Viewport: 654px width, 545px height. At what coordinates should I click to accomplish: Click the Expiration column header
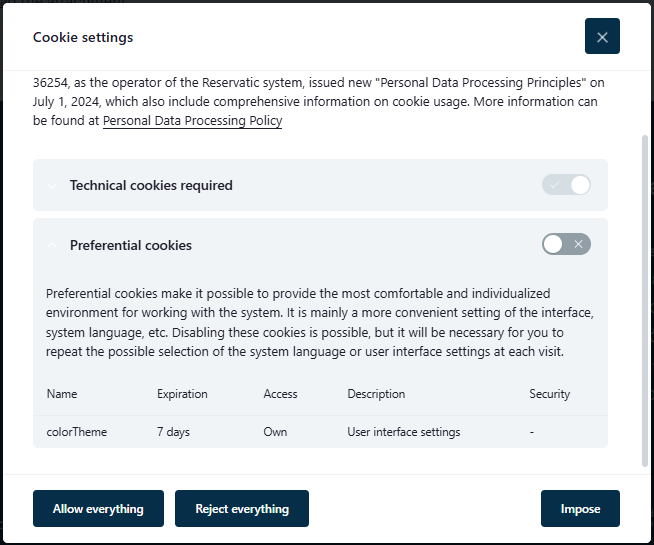[182, 394]
